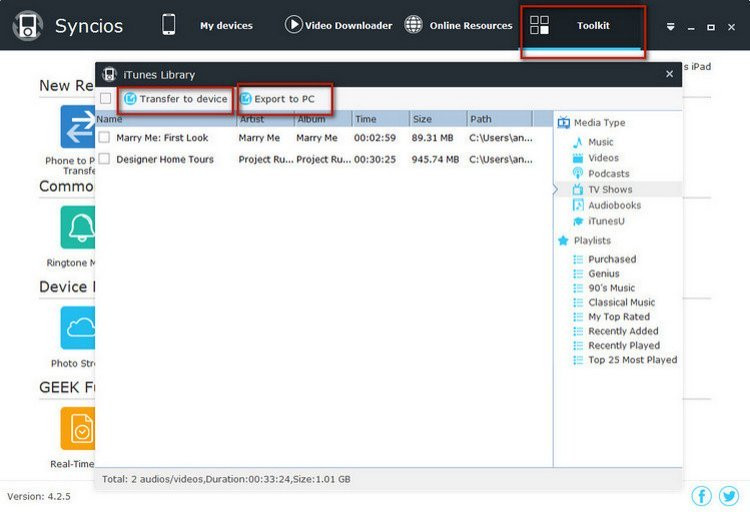Sort by the Size column header
Screen dimensions: 750x515
click(x=438, y=119)
